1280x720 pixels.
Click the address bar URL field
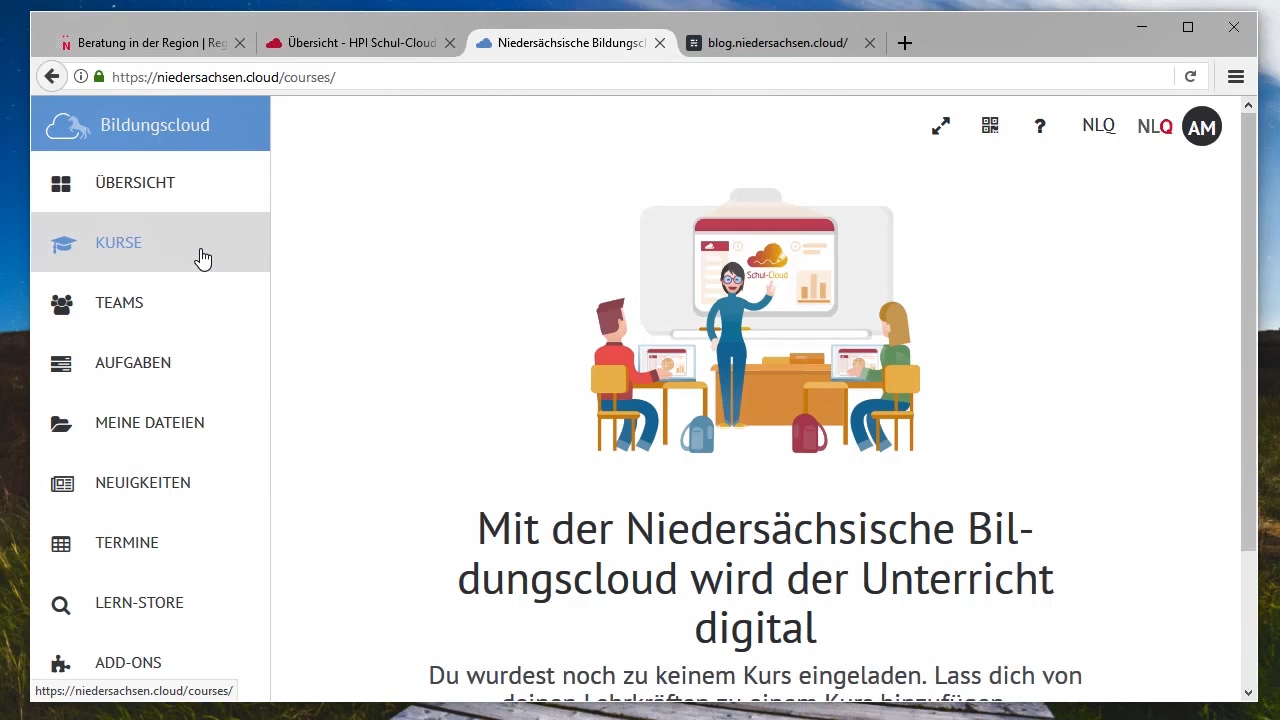[x=640, y=76]
